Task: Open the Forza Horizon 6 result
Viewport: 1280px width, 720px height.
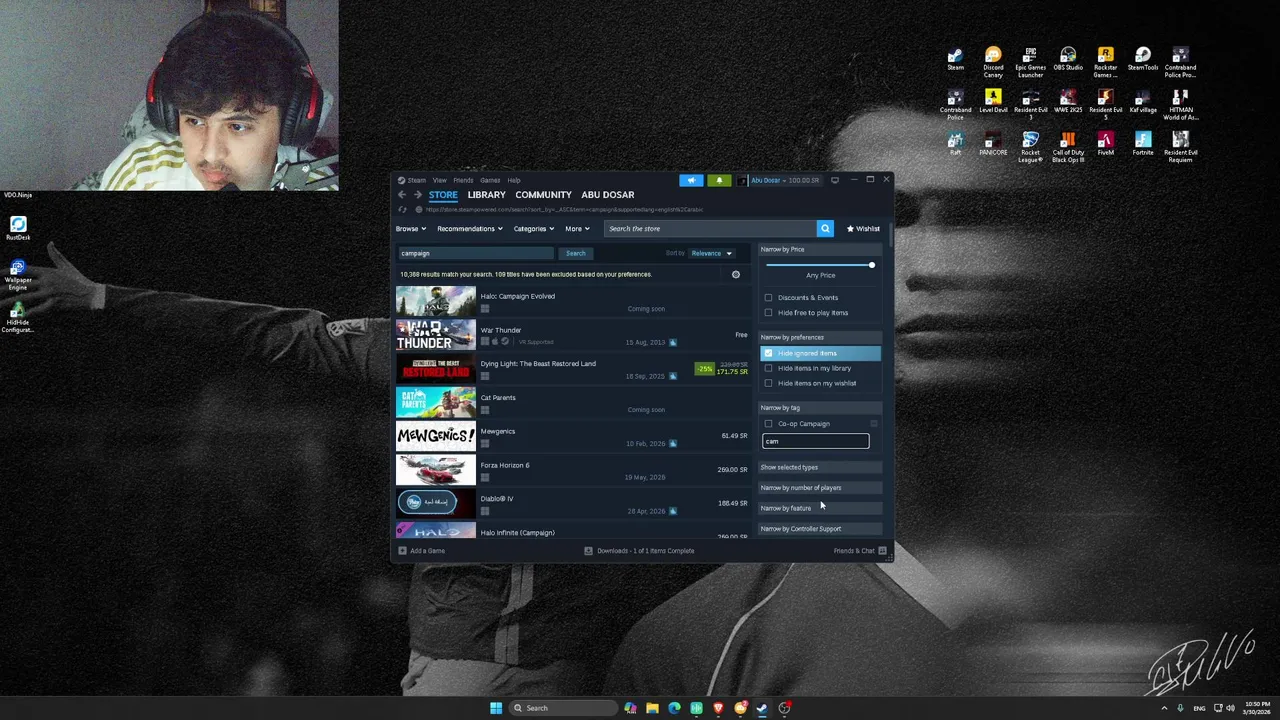Action: 572,470
